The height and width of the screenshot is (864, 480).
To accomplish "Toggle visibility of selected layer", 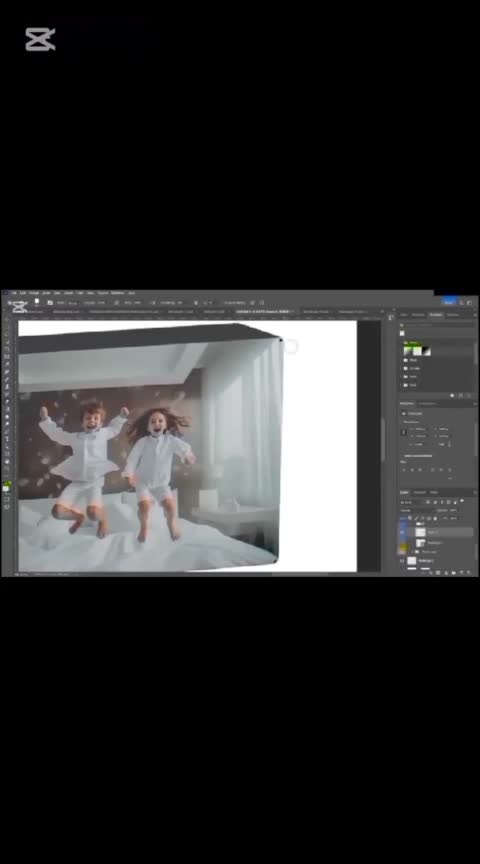I will [402, 532].
